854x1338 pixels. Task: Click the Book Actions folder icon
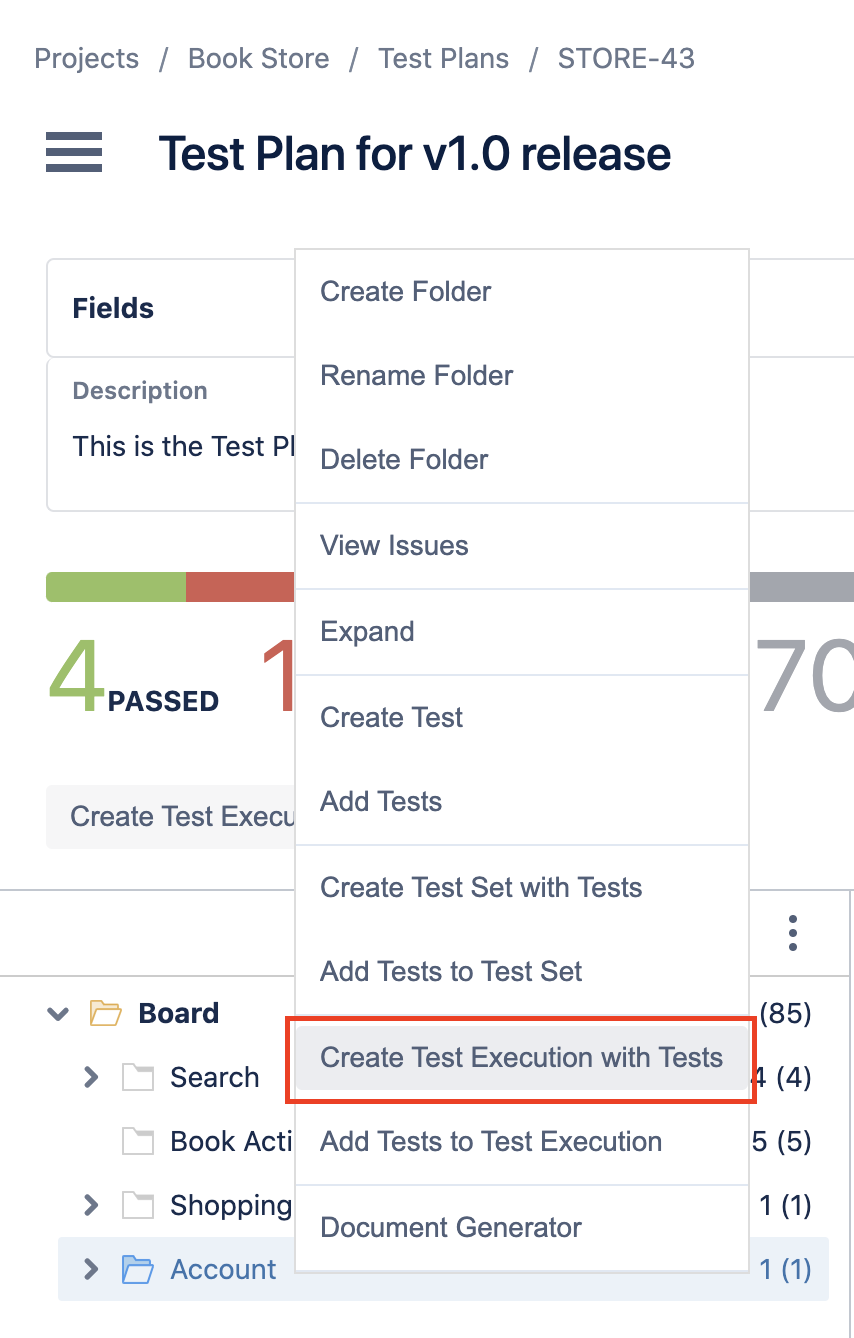[138, 1141]
